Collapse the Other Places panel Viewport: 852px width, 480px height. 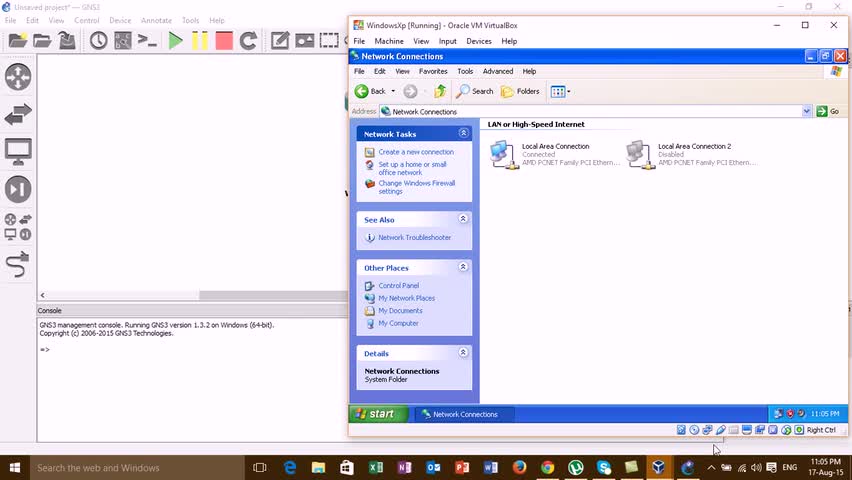(x=463, y=267)
